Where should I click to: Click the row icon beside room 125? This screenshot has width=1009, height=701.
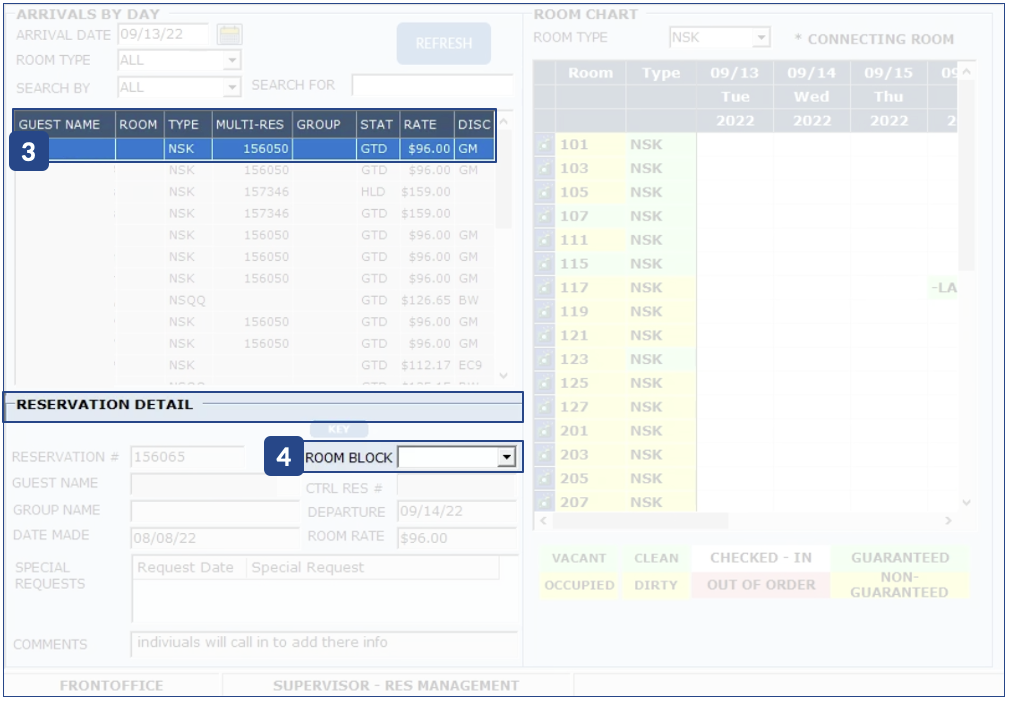point(544,384)
